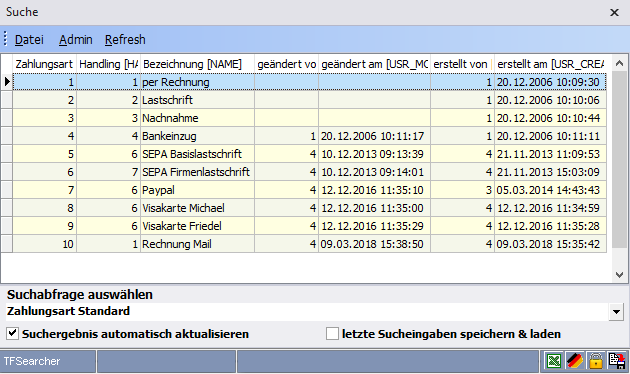Screen dimensions: 630x374
Task: Open the Datei menu
Action: 29,40
